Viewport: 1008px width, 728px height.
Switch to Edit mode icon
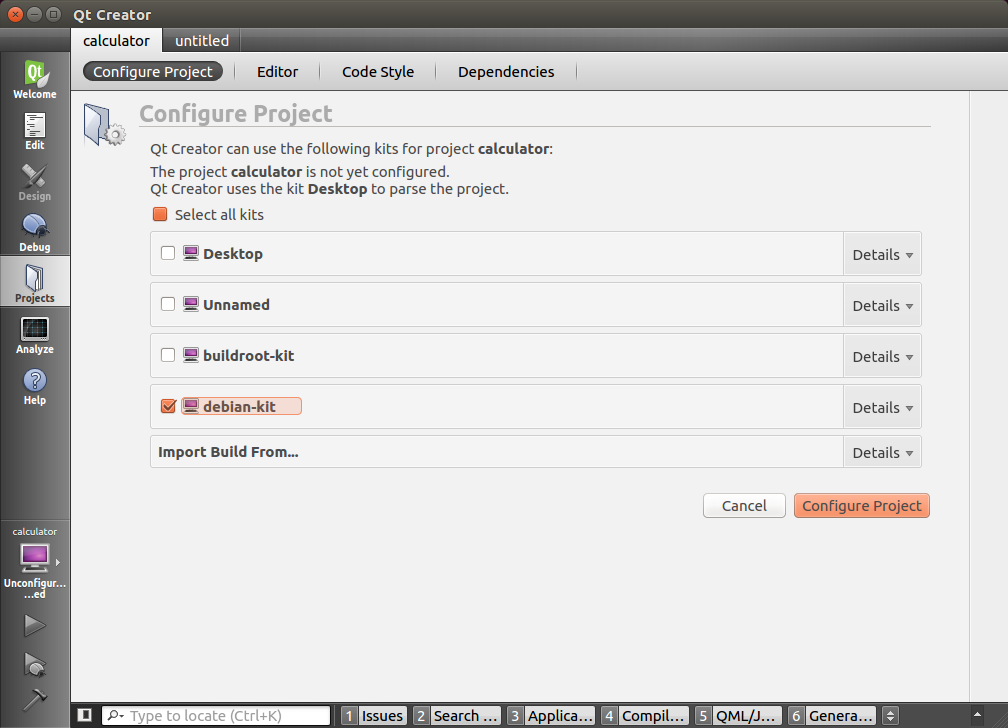tap(35, 130)
